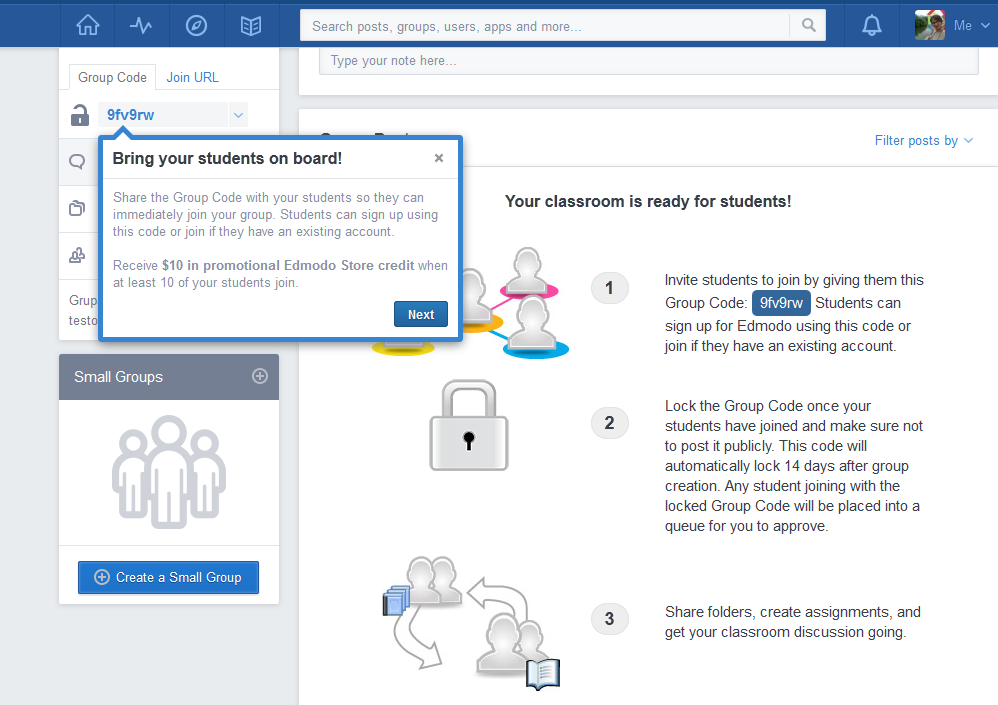Switch to the Group Code tab

click(x=112, y=77)
